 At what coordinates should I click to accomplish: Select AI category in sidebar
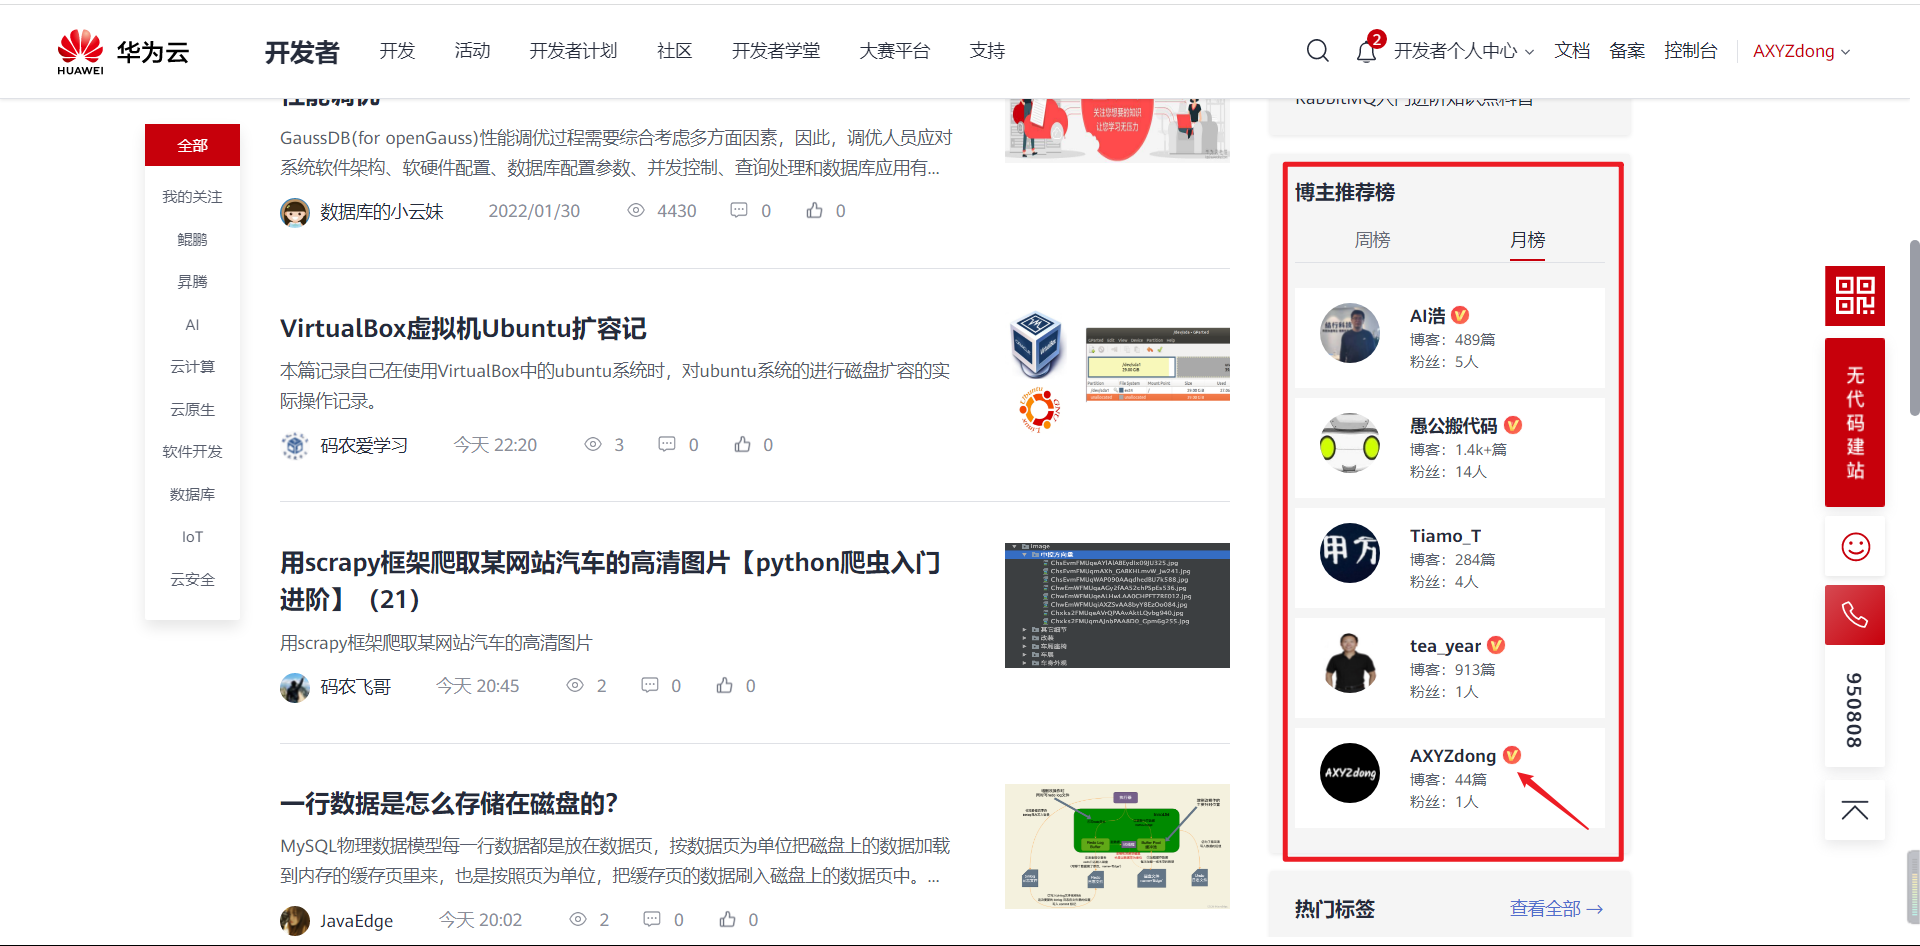point(192,325)
